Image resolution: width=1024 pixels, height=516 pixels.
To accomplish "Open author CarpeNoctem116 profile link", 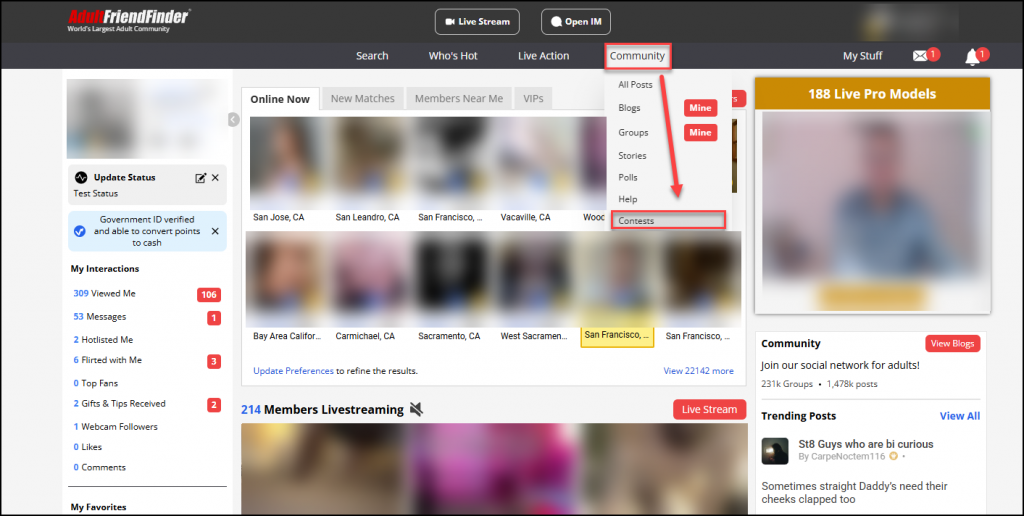I will (848, 457).
